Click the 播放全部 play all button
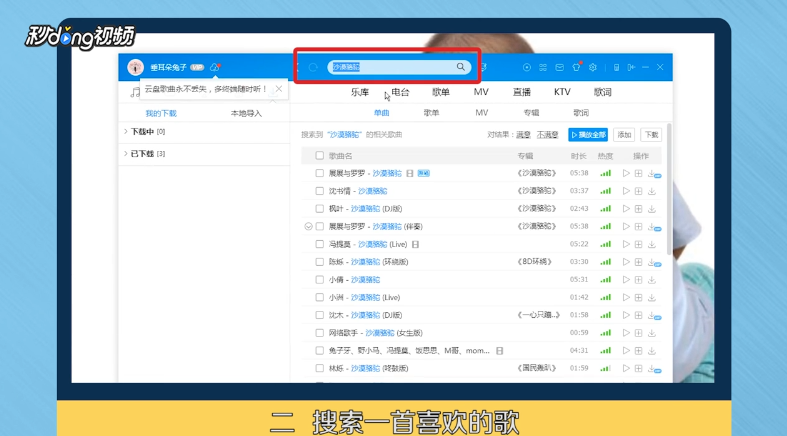This screenshot has height=436, width=787. (x=588, y=134)
